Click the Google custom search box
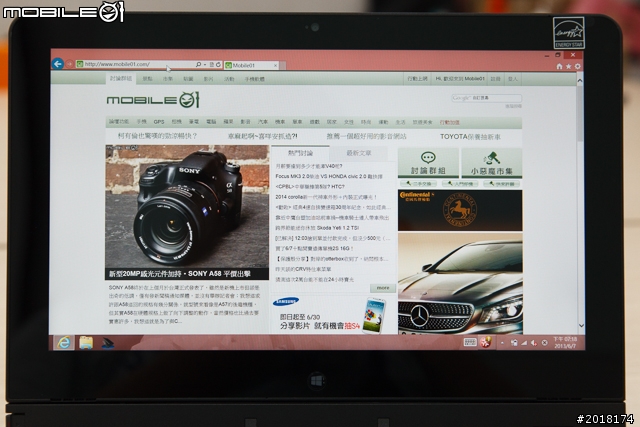 [x=487, y=98]
